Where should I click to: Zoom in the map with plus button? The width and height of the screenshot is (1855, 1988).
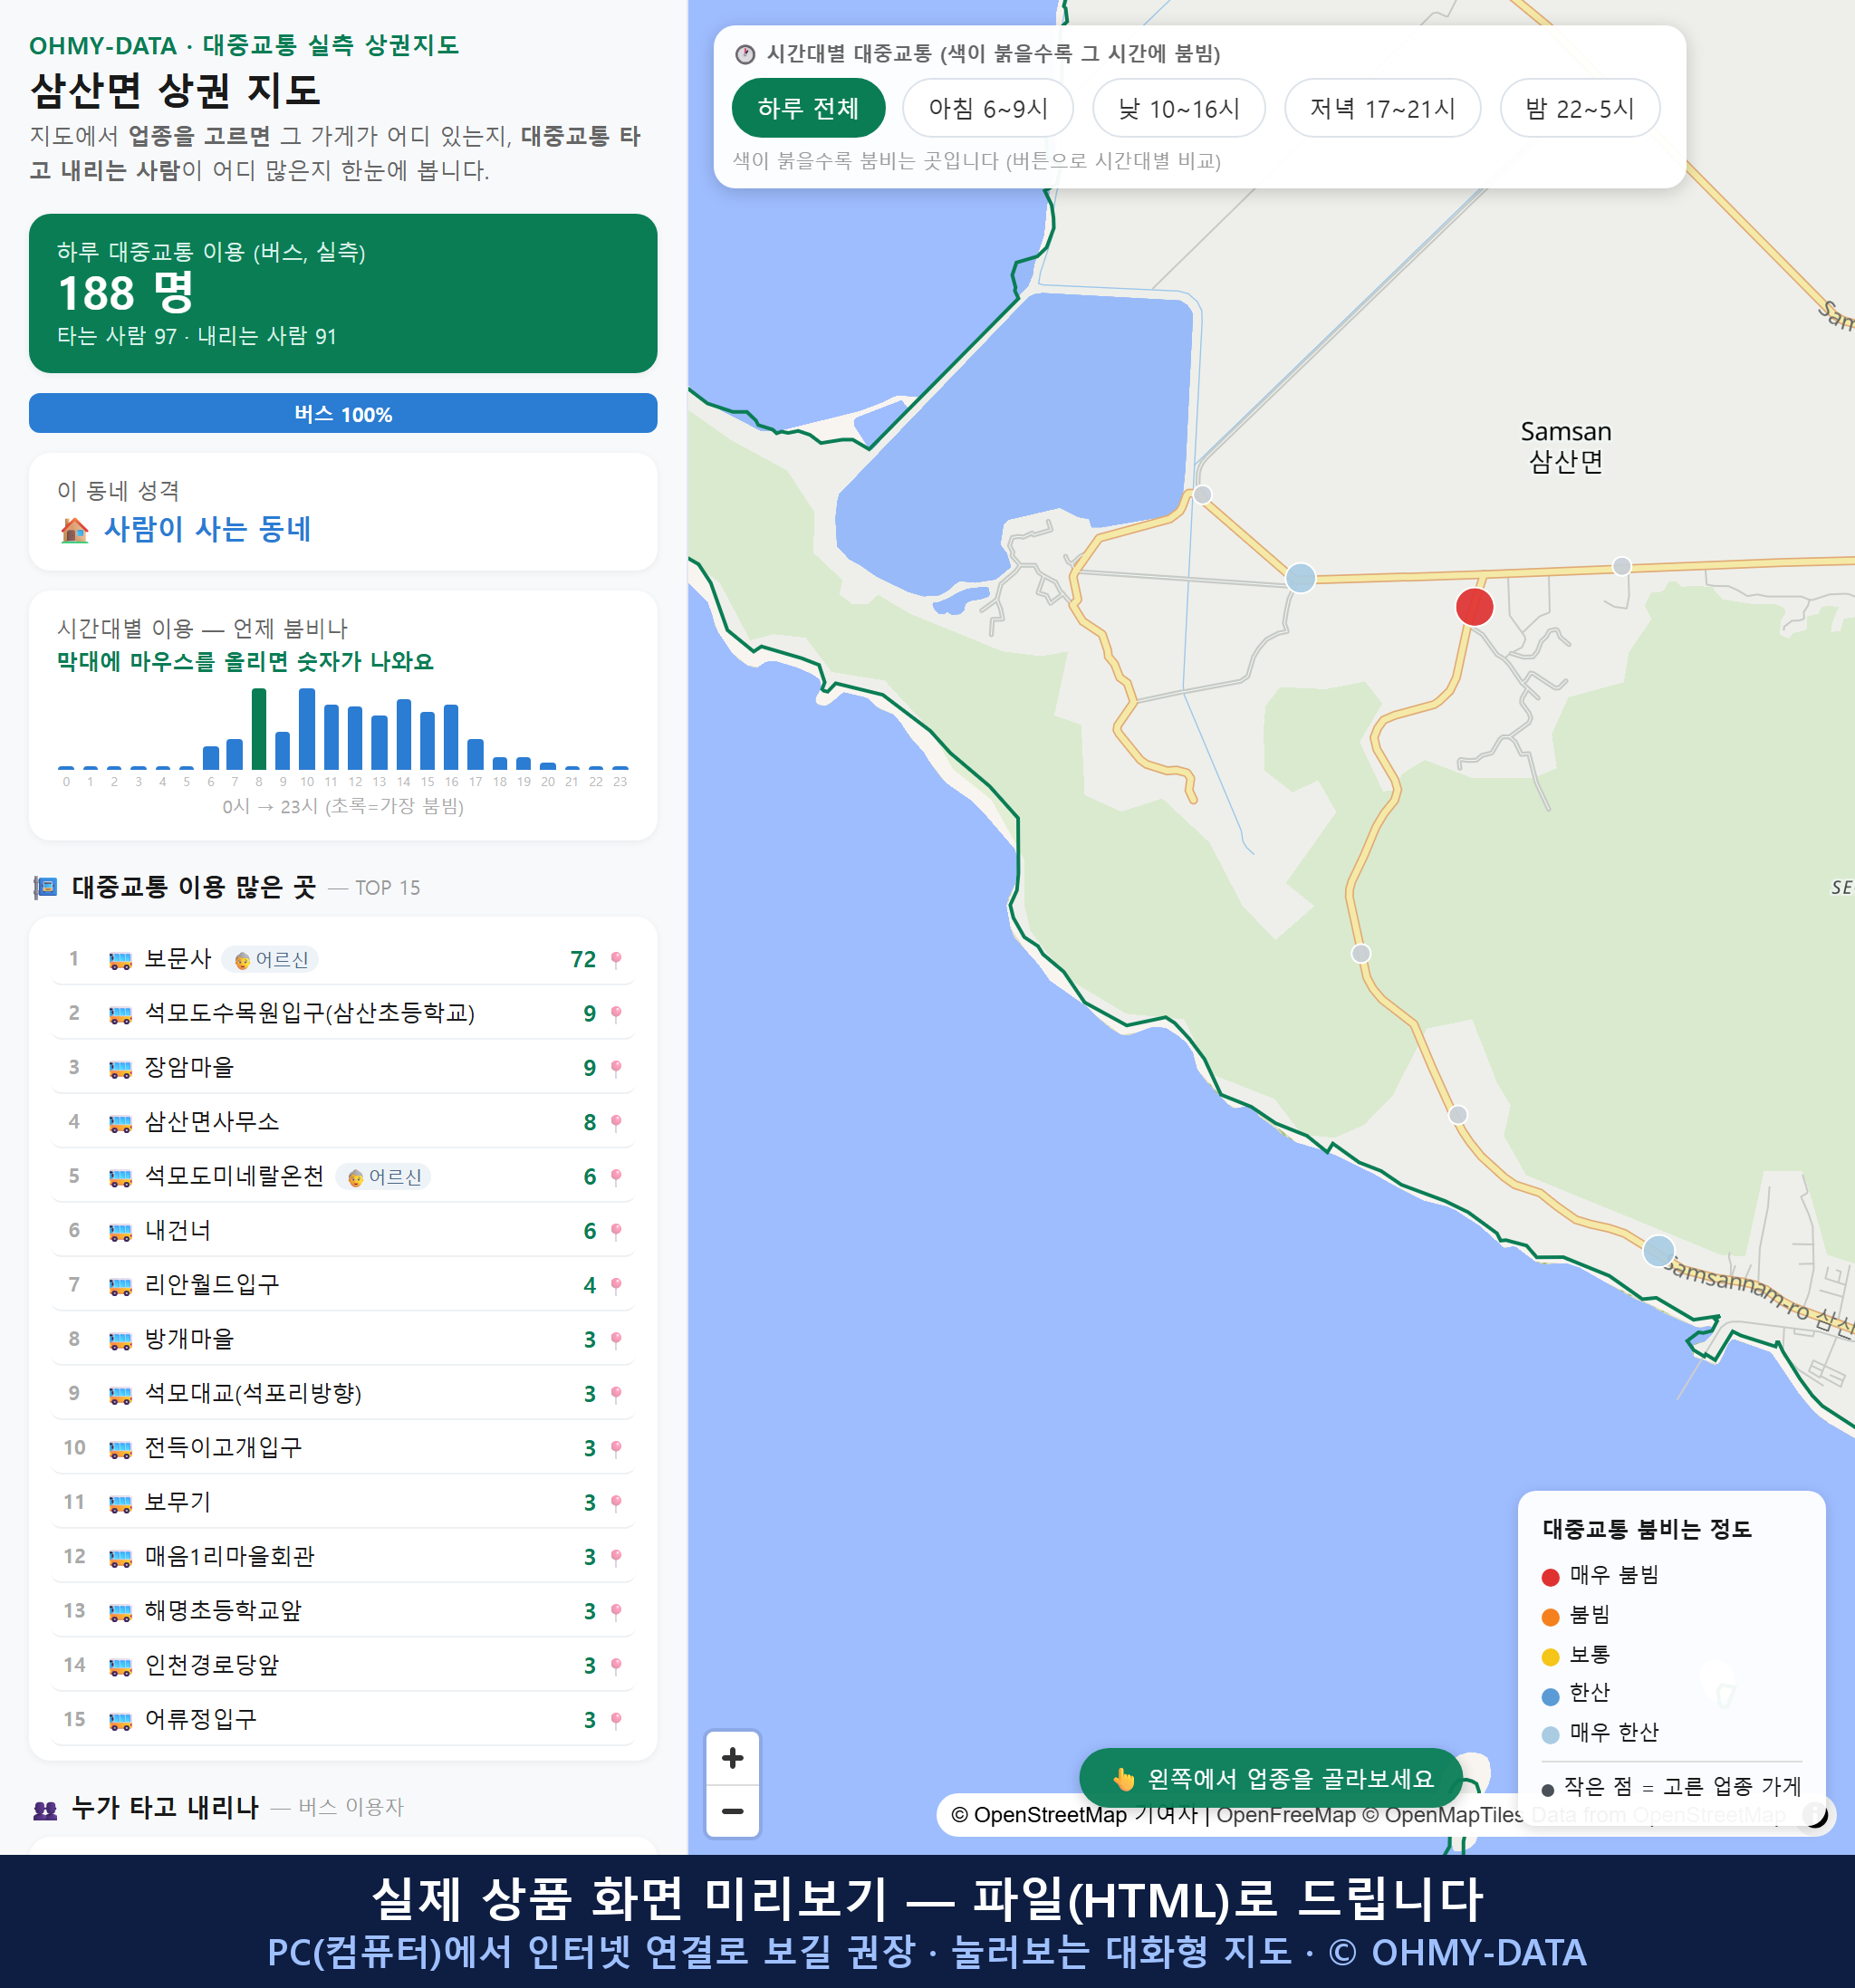coord(732,1757)
